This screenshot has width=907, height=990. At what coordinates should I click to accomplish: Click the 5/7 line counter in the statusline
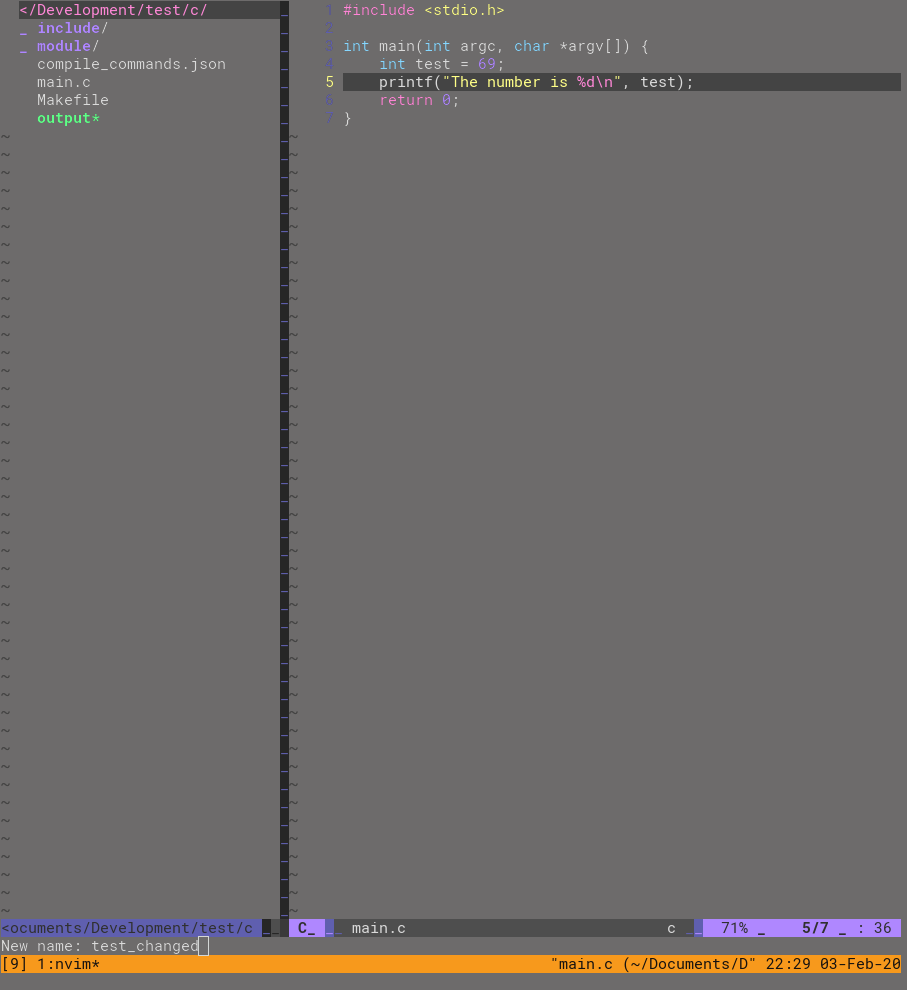815,928
